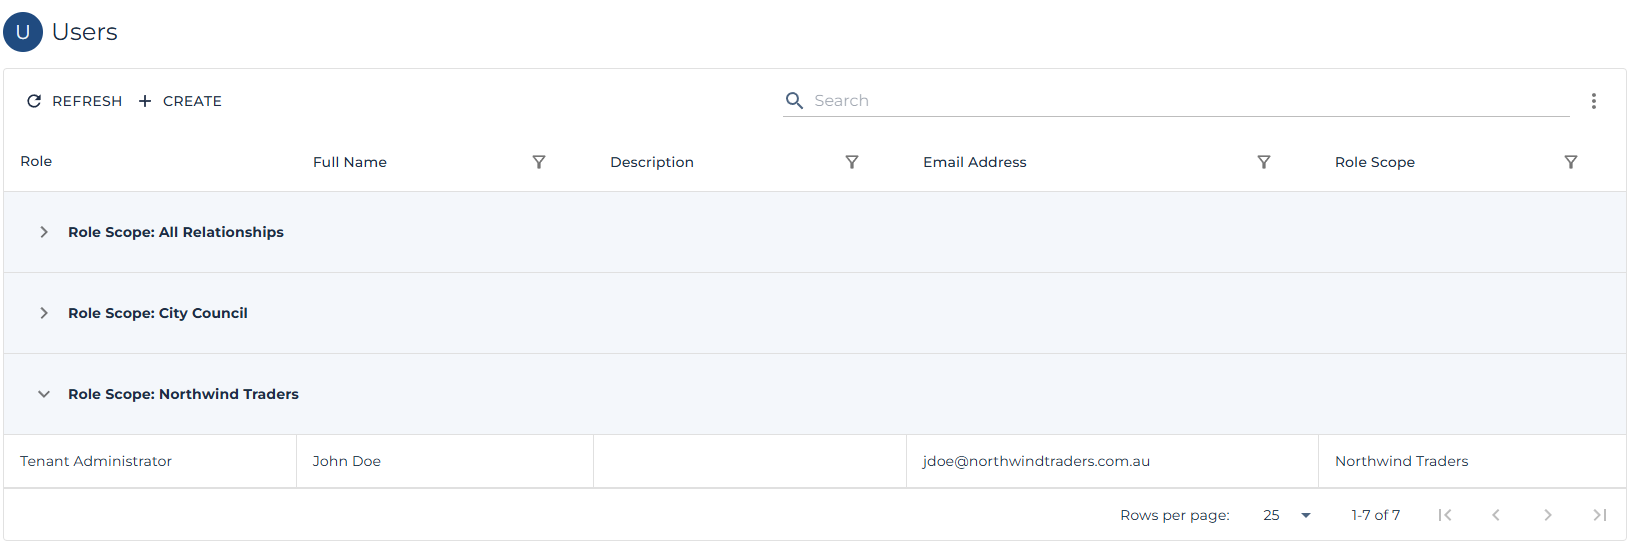Open the Full Name column filter

[539, 162]
